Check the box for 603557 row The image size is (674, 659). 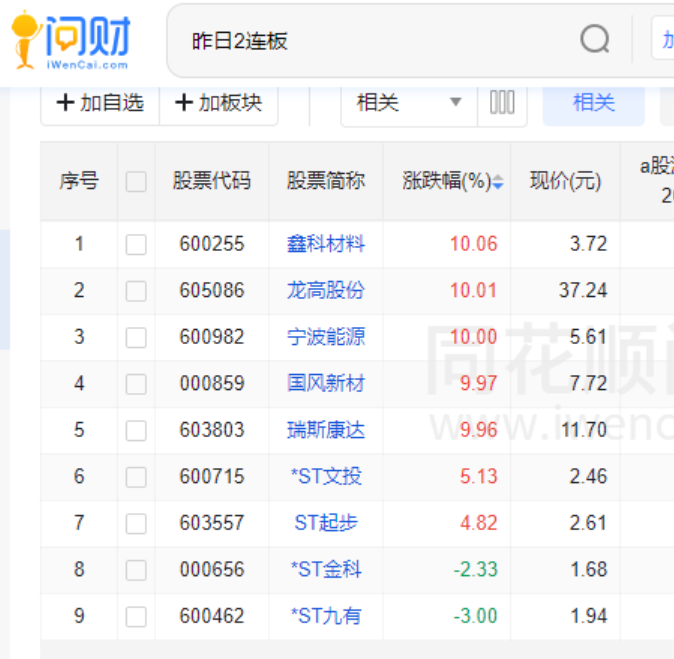136,524
